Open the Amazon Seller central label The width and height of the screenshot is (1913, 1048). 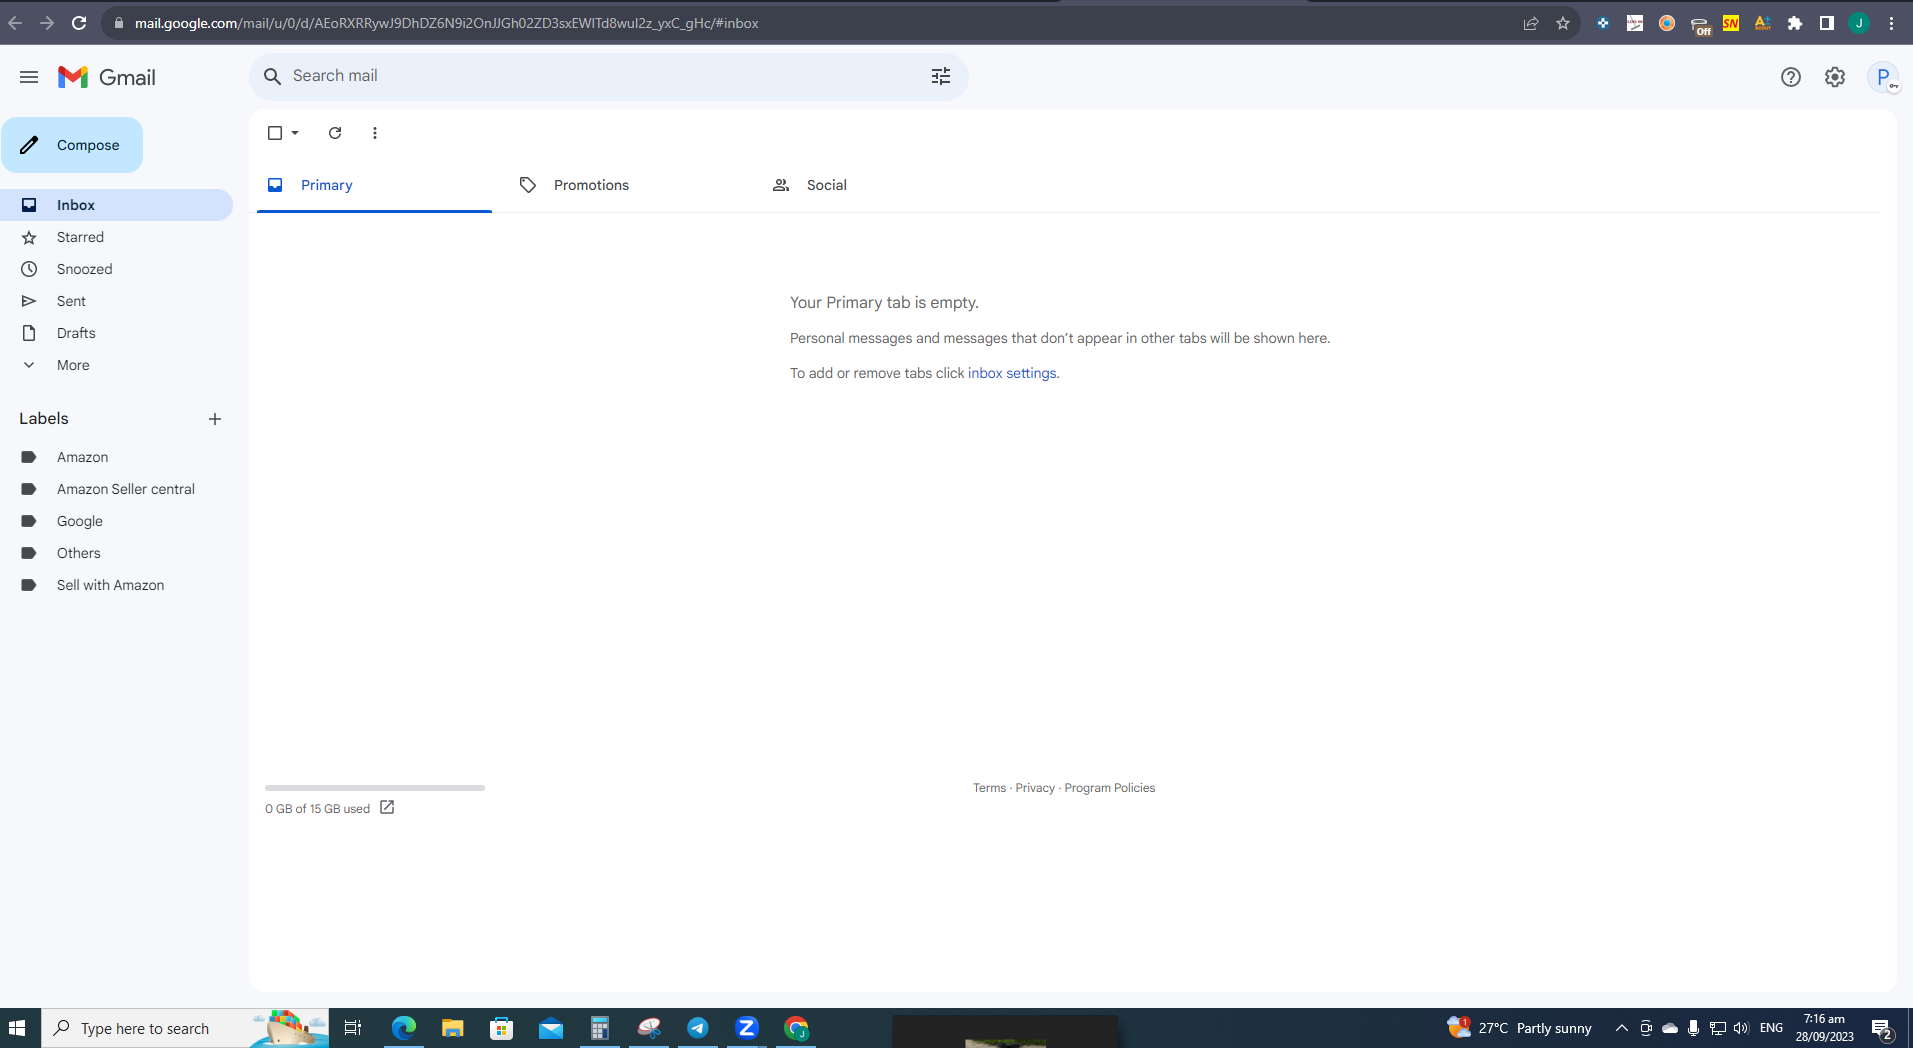pyautogui.click(x=116, y=489)
